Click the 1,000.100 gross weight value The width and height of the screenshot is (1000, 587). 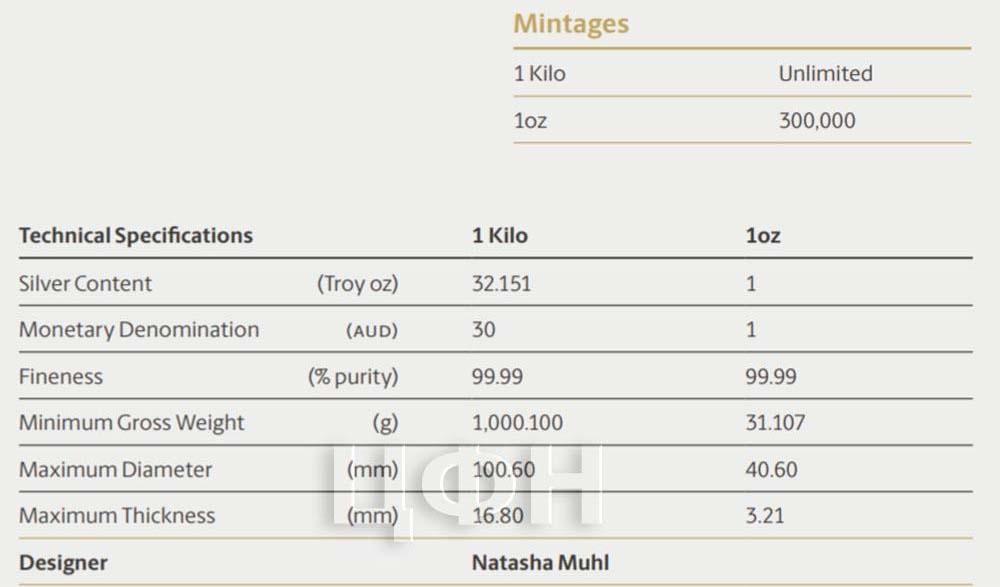coord(517,422)
